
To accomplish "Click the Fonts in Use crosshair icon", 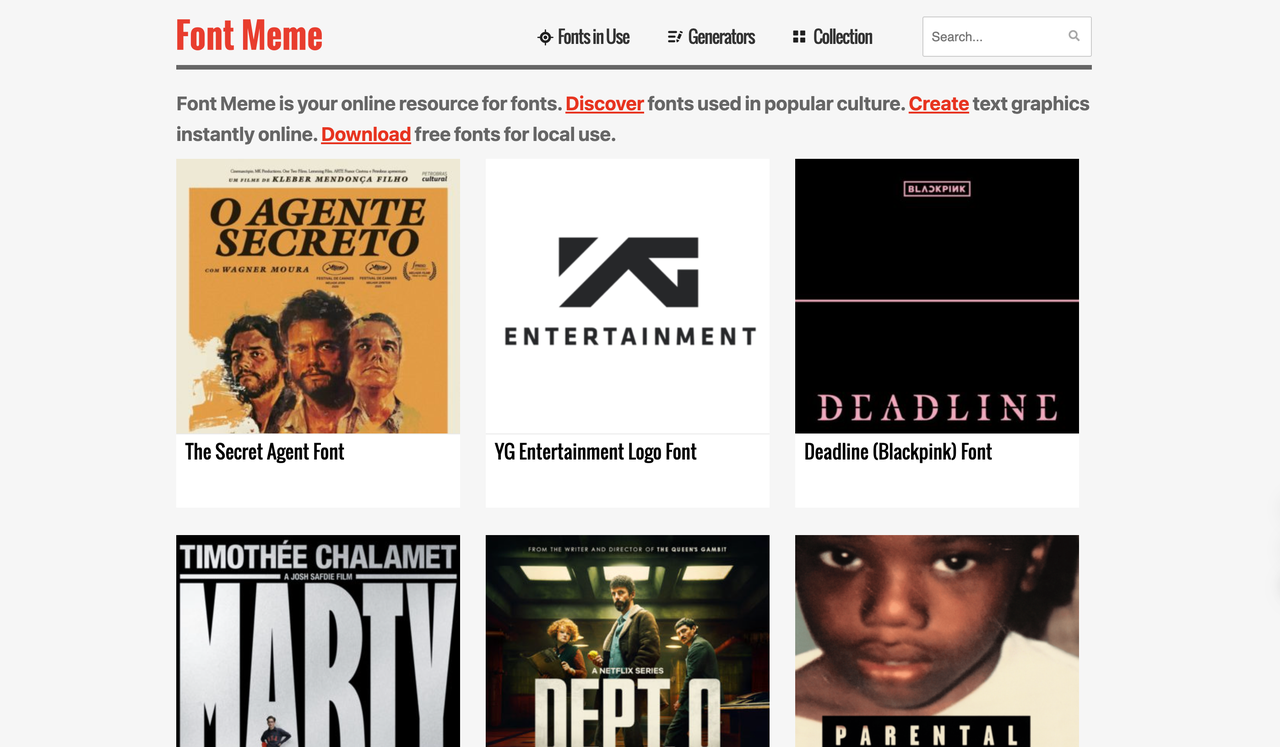I will coord(545,37).
